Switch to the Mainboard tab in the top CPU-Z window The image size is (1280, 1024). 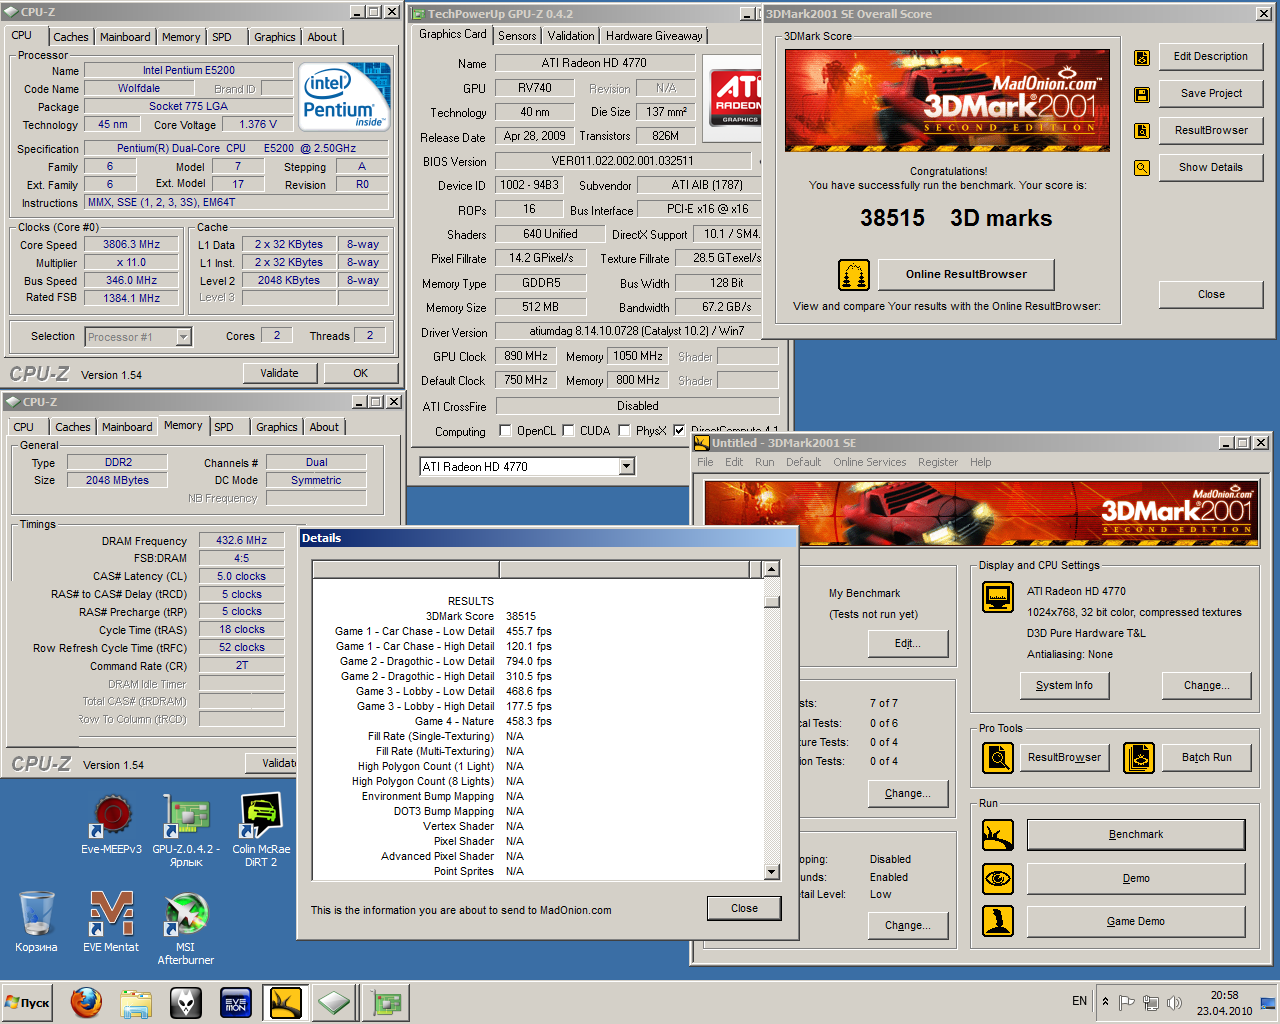tap(125, 37)
